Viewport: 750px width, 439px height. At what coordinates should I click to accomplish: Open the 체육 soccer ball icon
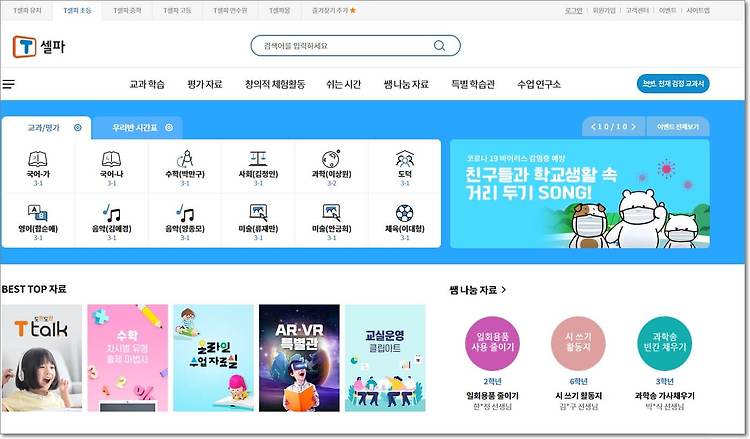[405, 213]
